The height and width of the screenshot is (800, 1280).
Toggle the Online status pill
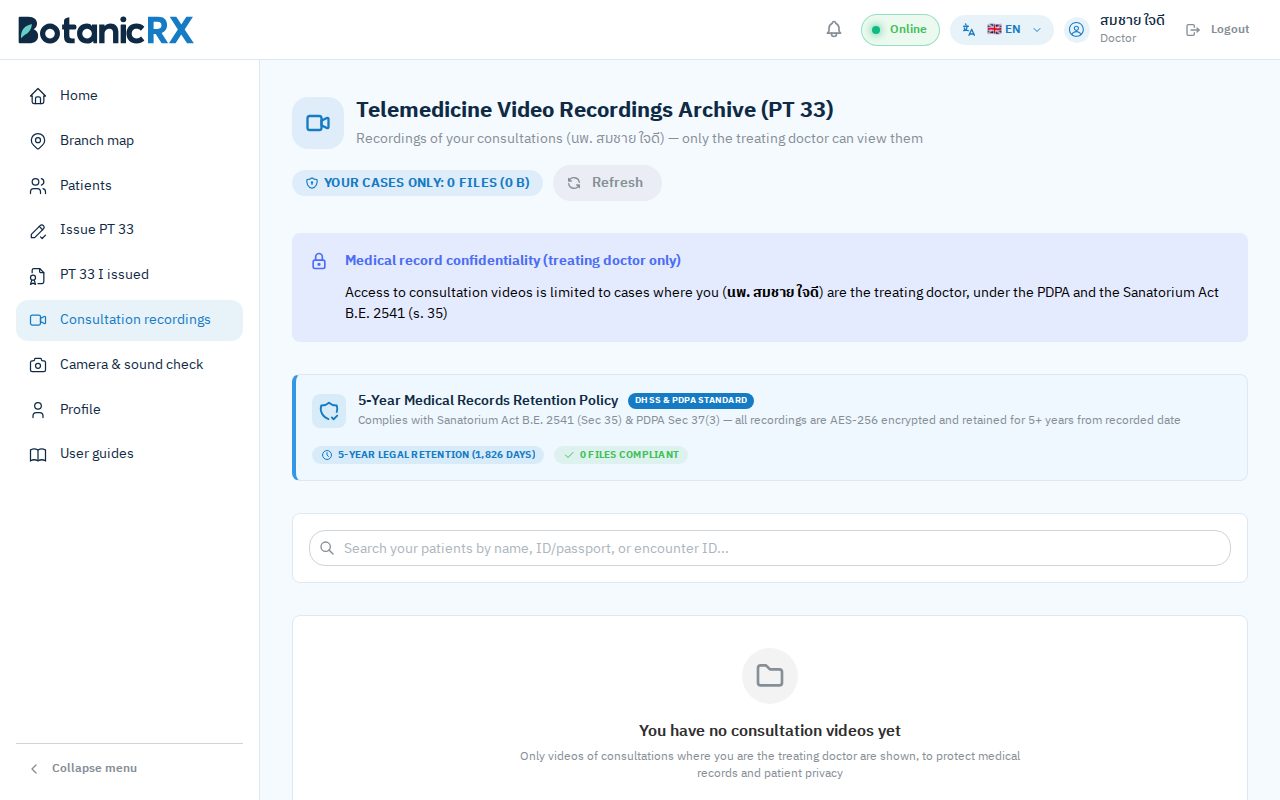point(900,30)
